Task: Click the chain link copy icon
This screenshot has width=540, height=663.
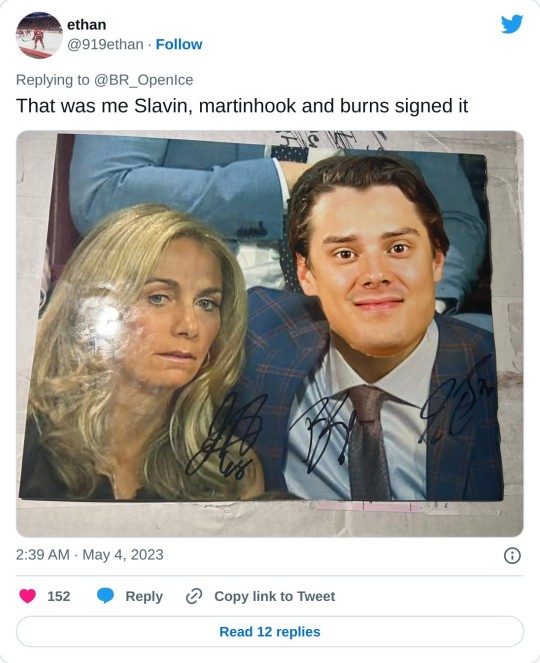Action: click(194, 596)
